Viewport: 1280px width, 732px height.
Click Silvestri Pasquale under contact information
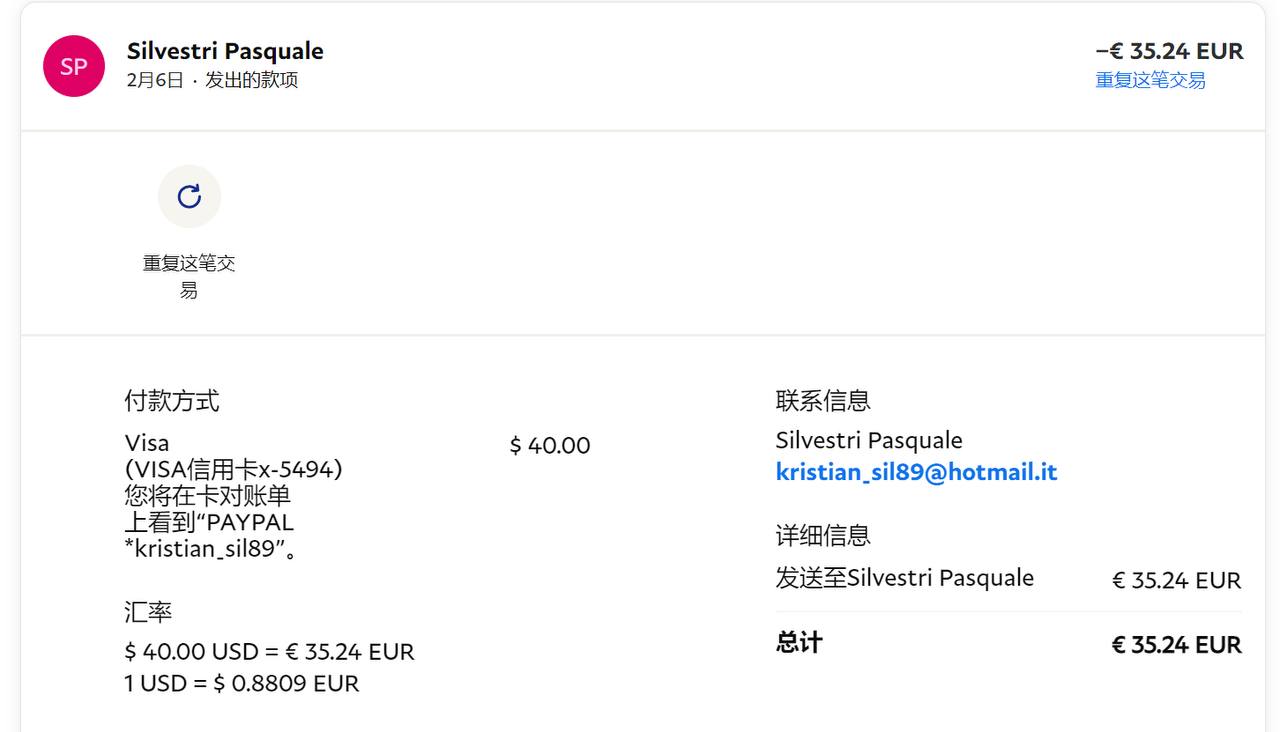[868, 441]
